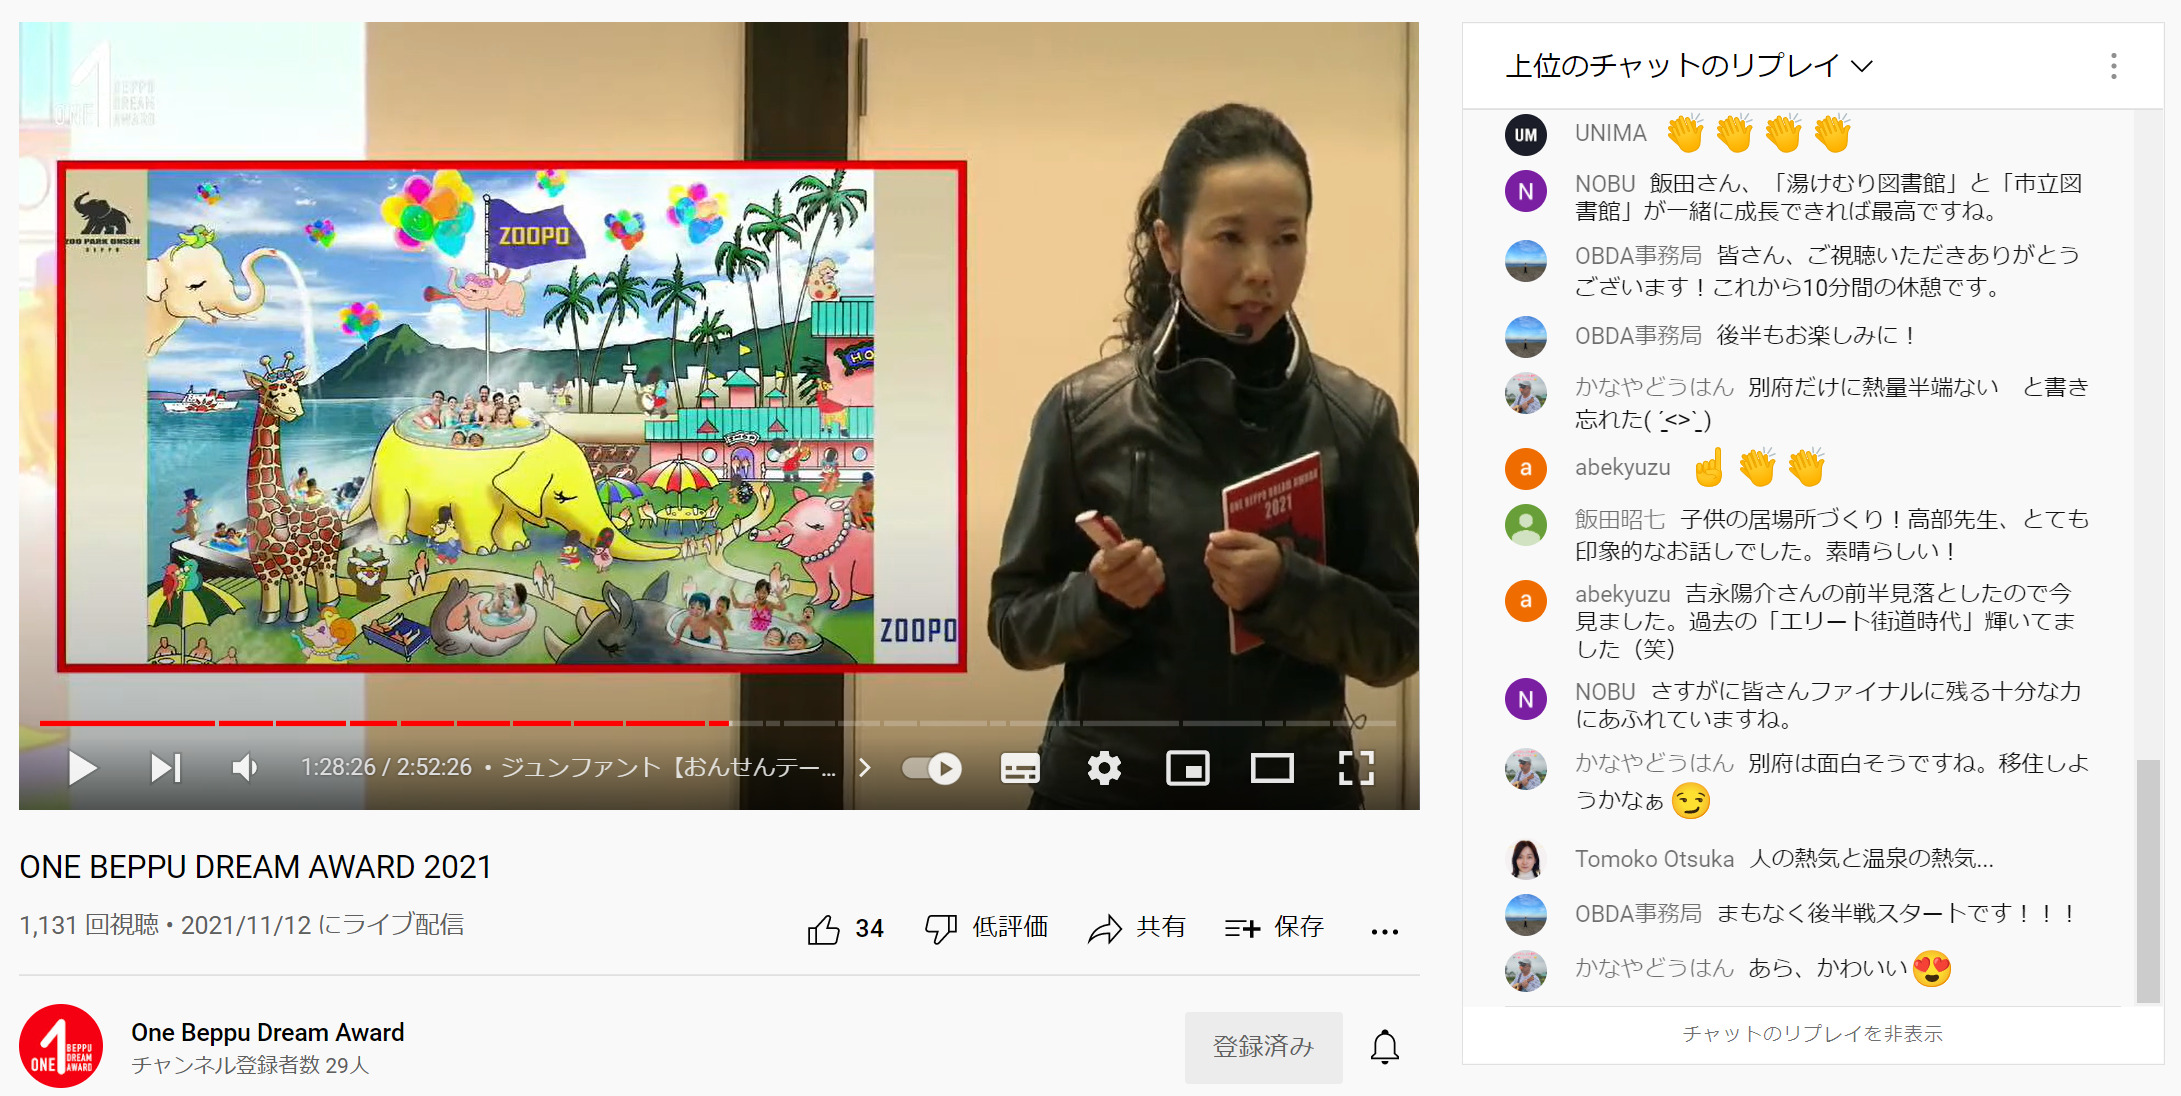
Task: Click abekyuzu avatar beside 吉永陽介さん message
Action: tap(1526, 600)
